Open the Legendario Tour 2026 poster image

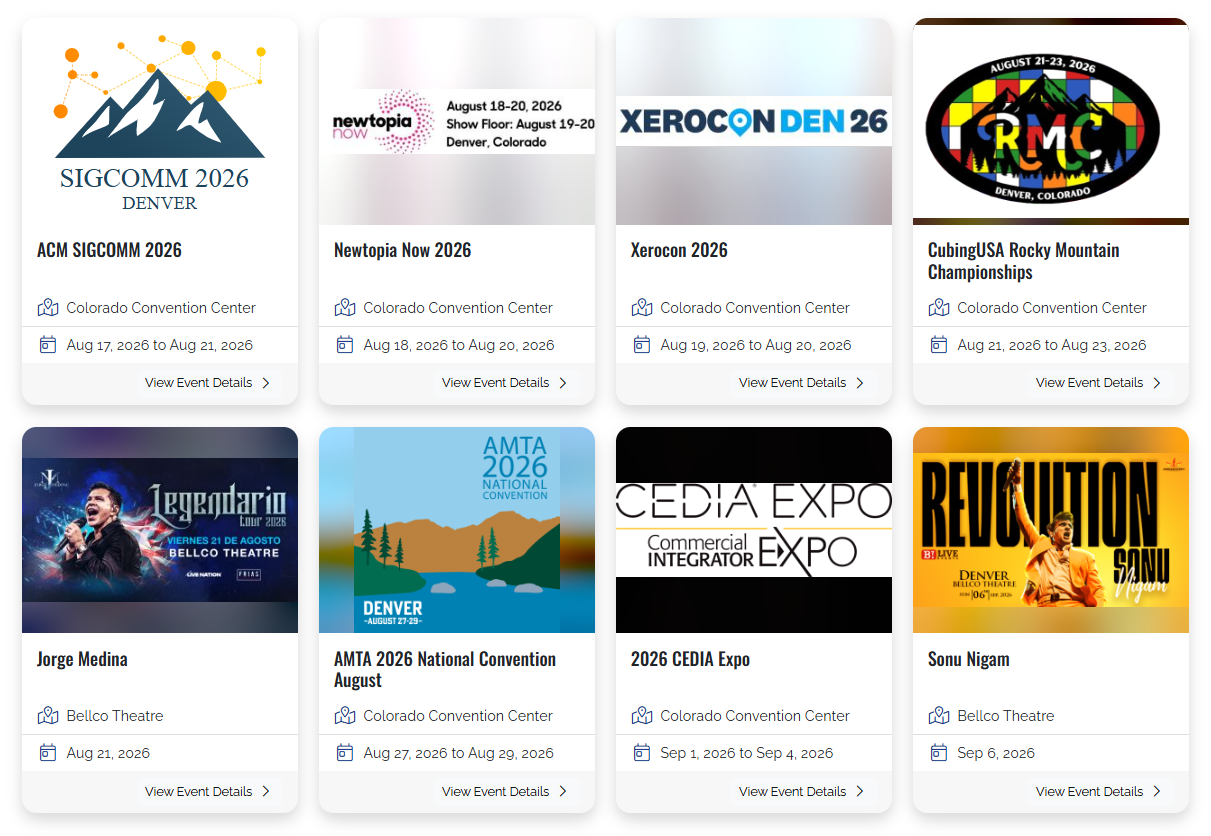click(x=160, y=530)
